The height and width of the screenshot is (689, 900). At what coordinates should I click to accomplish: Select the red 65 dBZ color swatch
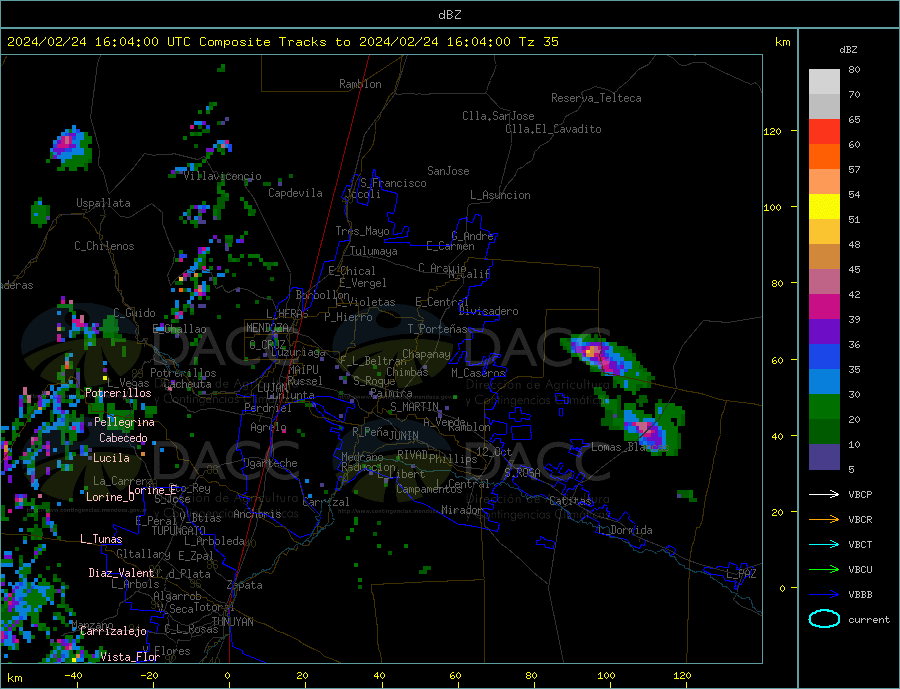824,131
